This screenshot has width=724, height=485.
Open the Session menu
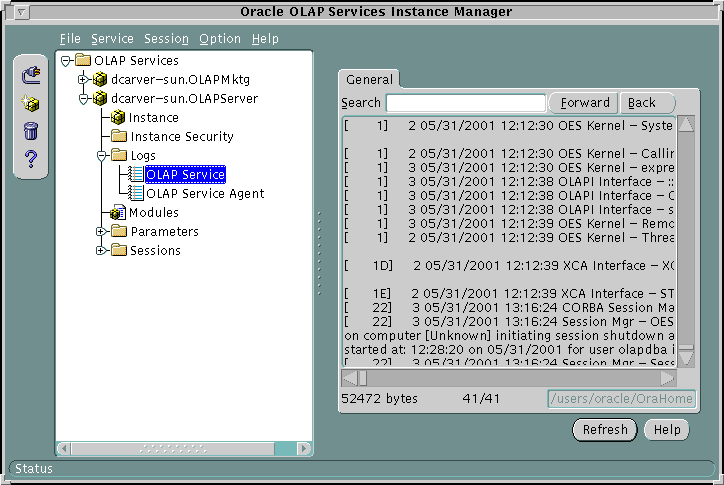pyautogui.click(x=166, y=39)
